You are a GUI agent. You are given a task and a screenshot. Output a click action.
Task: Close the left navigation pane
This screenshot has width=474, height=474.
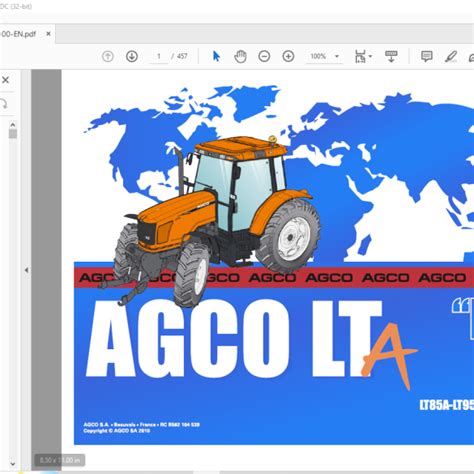pos(5,80)
